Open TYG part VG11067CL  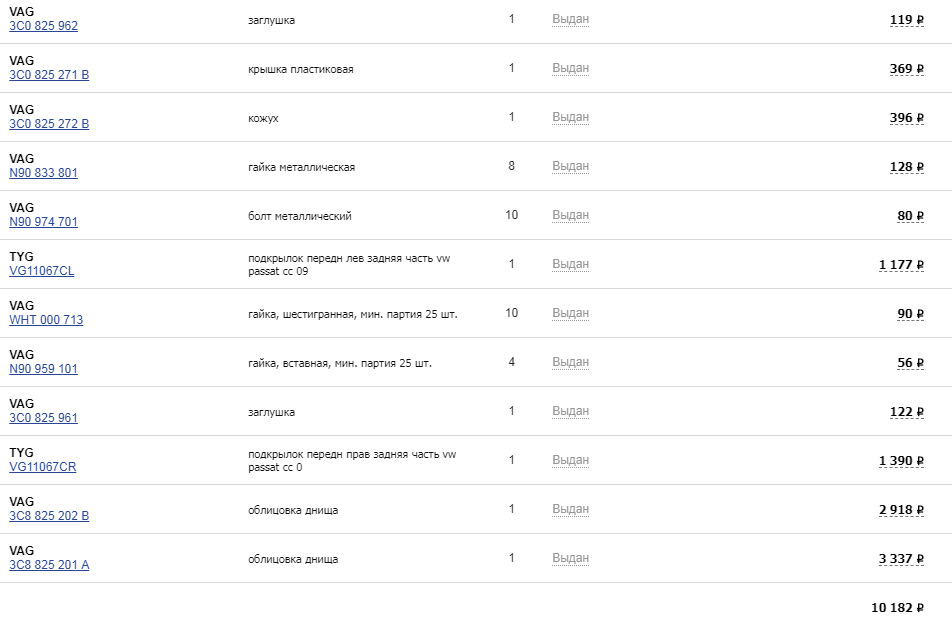pyautogui.click(x=41, y=271)
